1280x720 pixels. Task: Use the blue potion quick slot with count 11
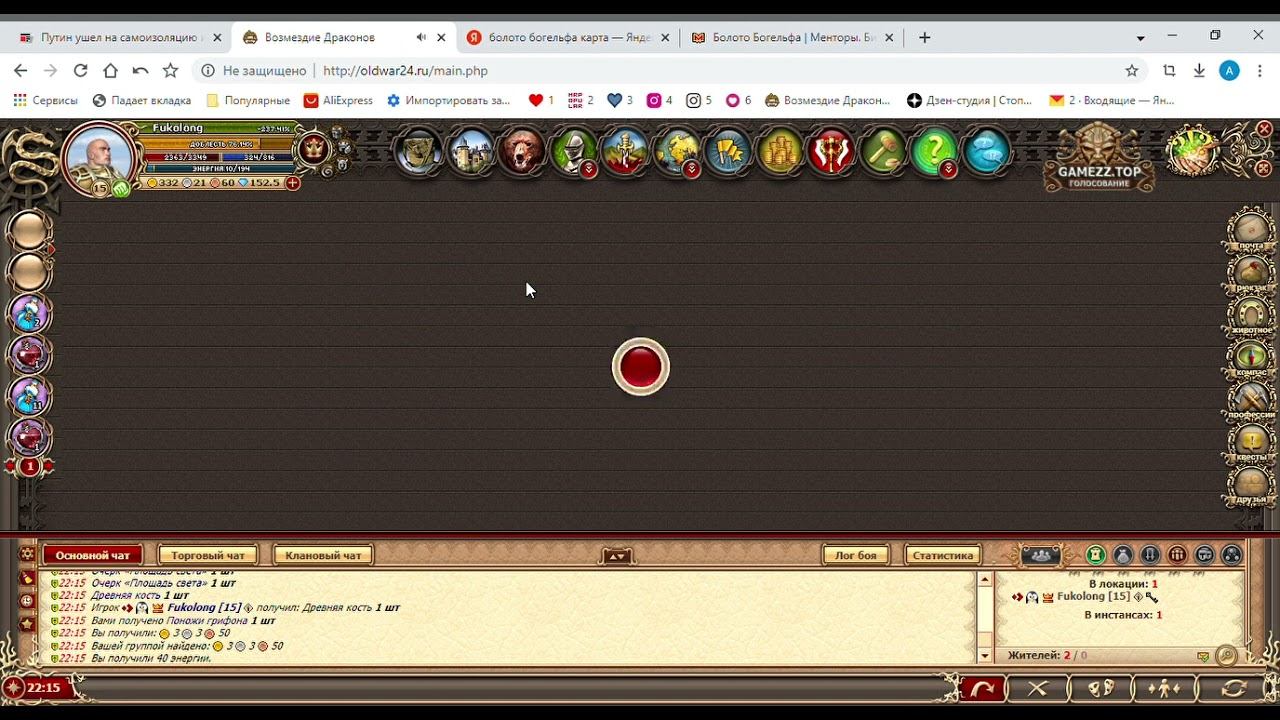(29, 396)
